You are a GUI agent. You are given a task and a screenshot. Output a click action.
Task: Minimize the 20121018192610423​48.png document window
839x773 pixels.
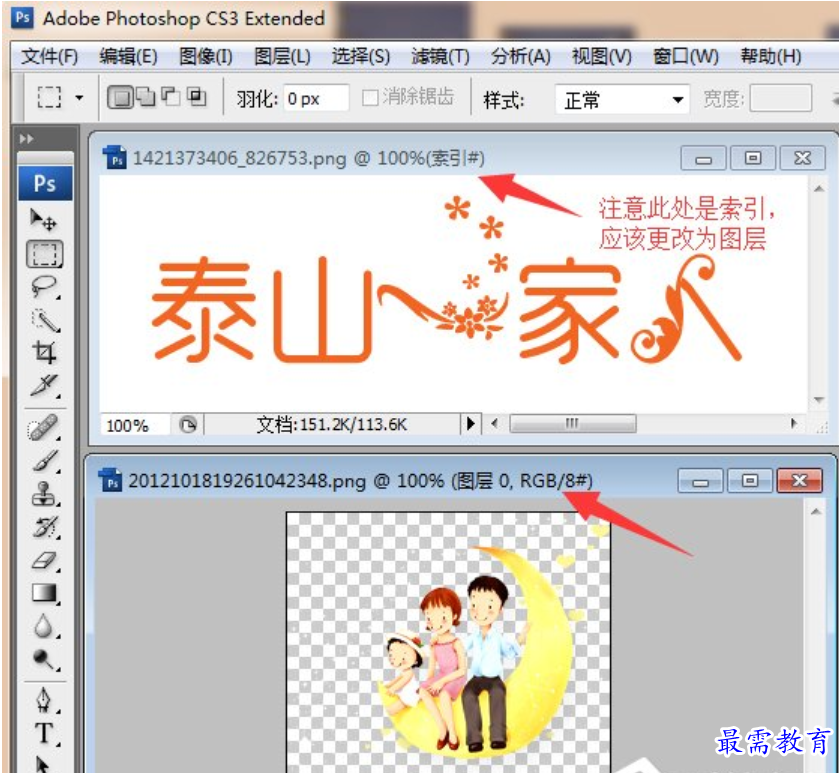click(700, 480)
